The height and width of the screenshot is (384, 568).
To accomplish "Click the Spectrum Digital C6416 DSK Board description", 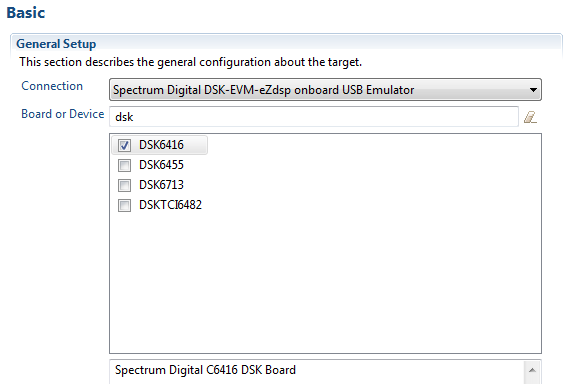I will [205, 370].
